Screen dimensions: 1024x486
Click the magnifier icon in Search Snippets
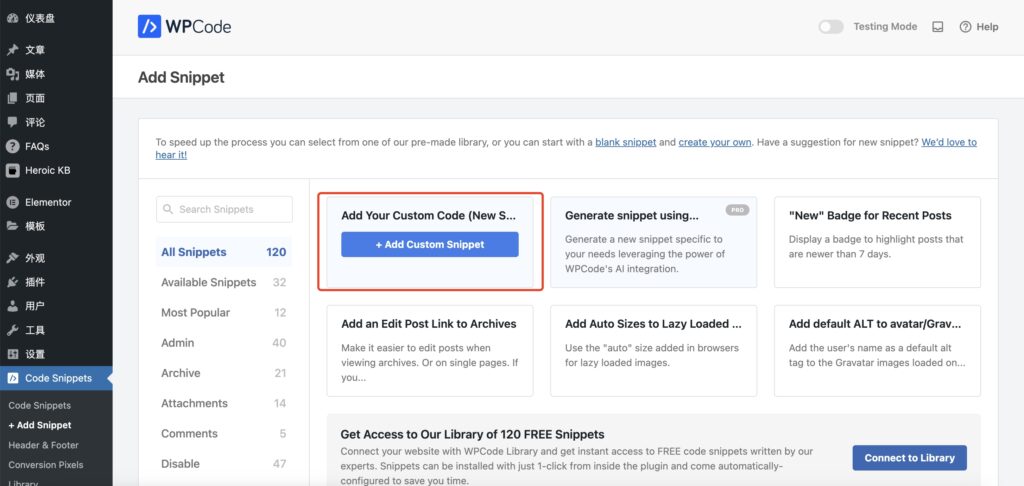point(168,210)
